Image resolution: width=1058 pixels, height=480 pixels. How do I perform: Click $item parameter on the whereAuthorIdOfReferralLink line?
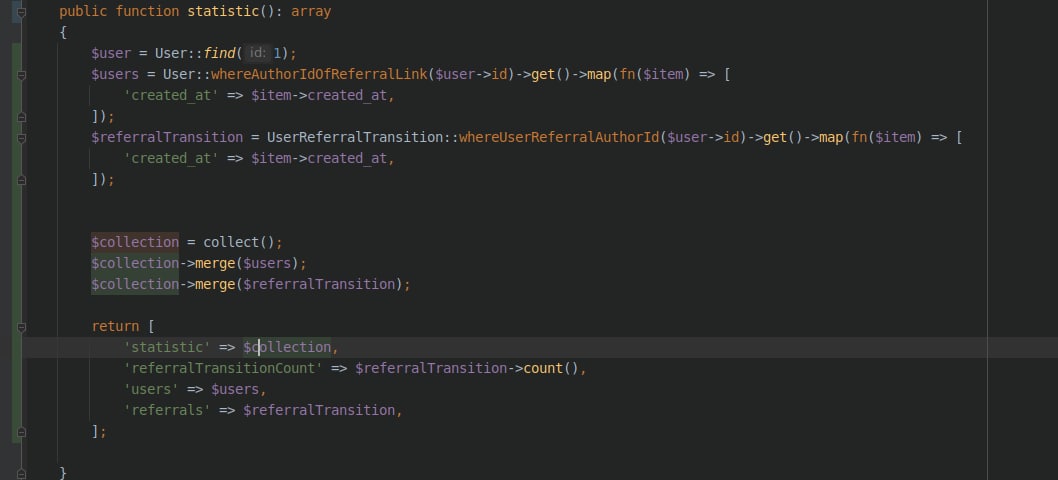[x=663, y=74]
